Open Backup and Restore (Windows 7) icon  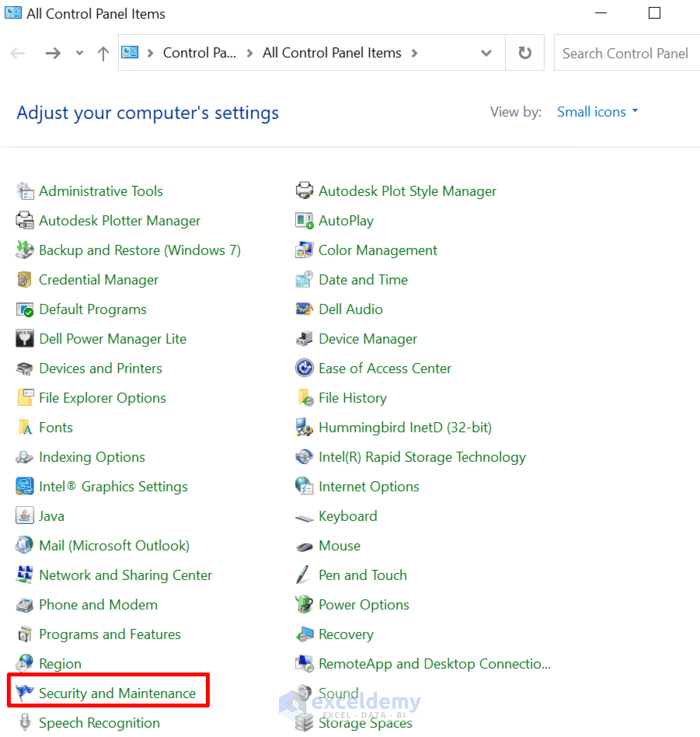coord(25,250)
